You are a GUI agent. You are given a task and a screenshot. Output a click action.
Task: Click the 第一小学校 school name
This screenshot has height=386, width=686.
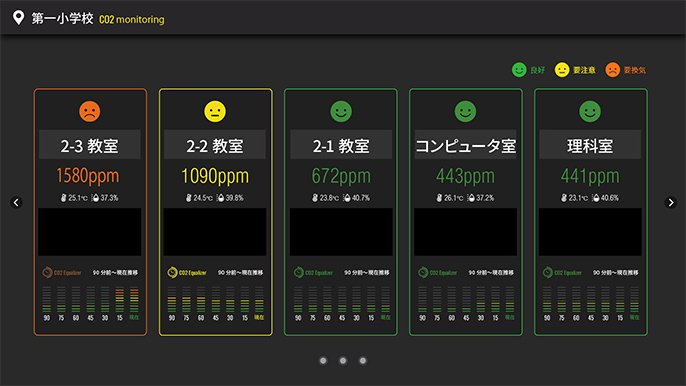click(x=62, y=18)
